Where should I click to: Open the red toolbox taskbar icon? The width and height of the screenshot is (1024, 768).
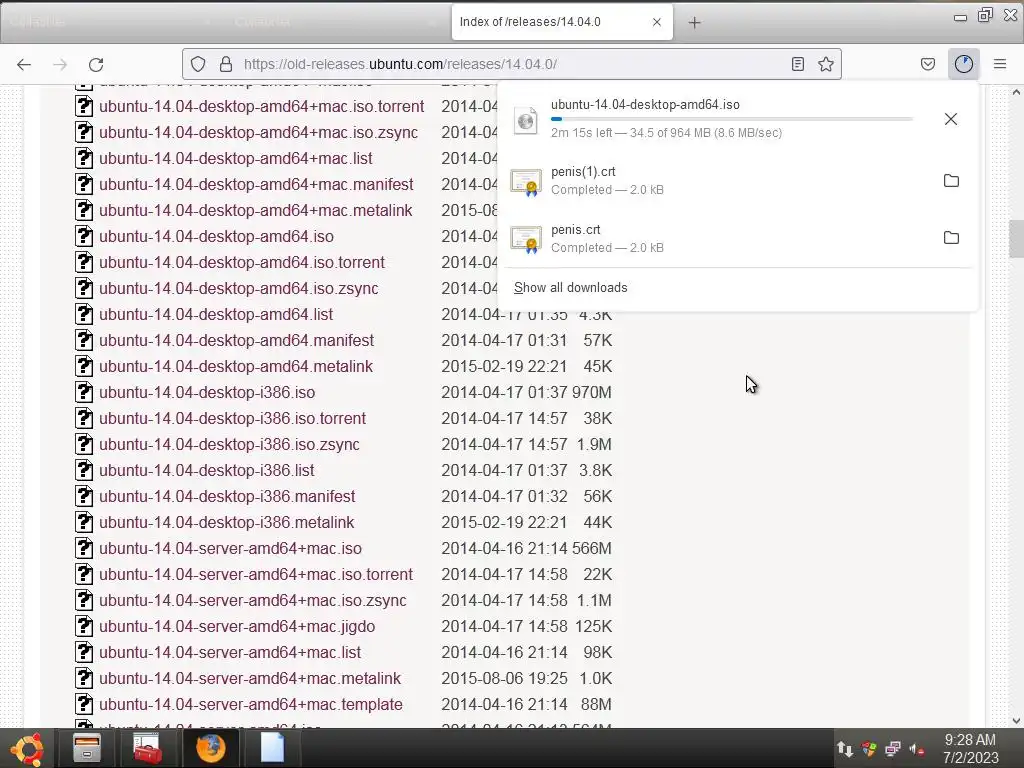147,748
